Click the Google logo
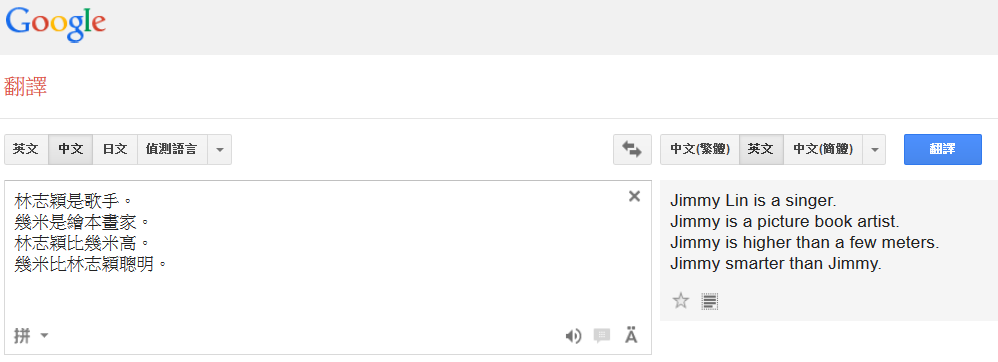This screenshot has width=998, height=362. 55,24
